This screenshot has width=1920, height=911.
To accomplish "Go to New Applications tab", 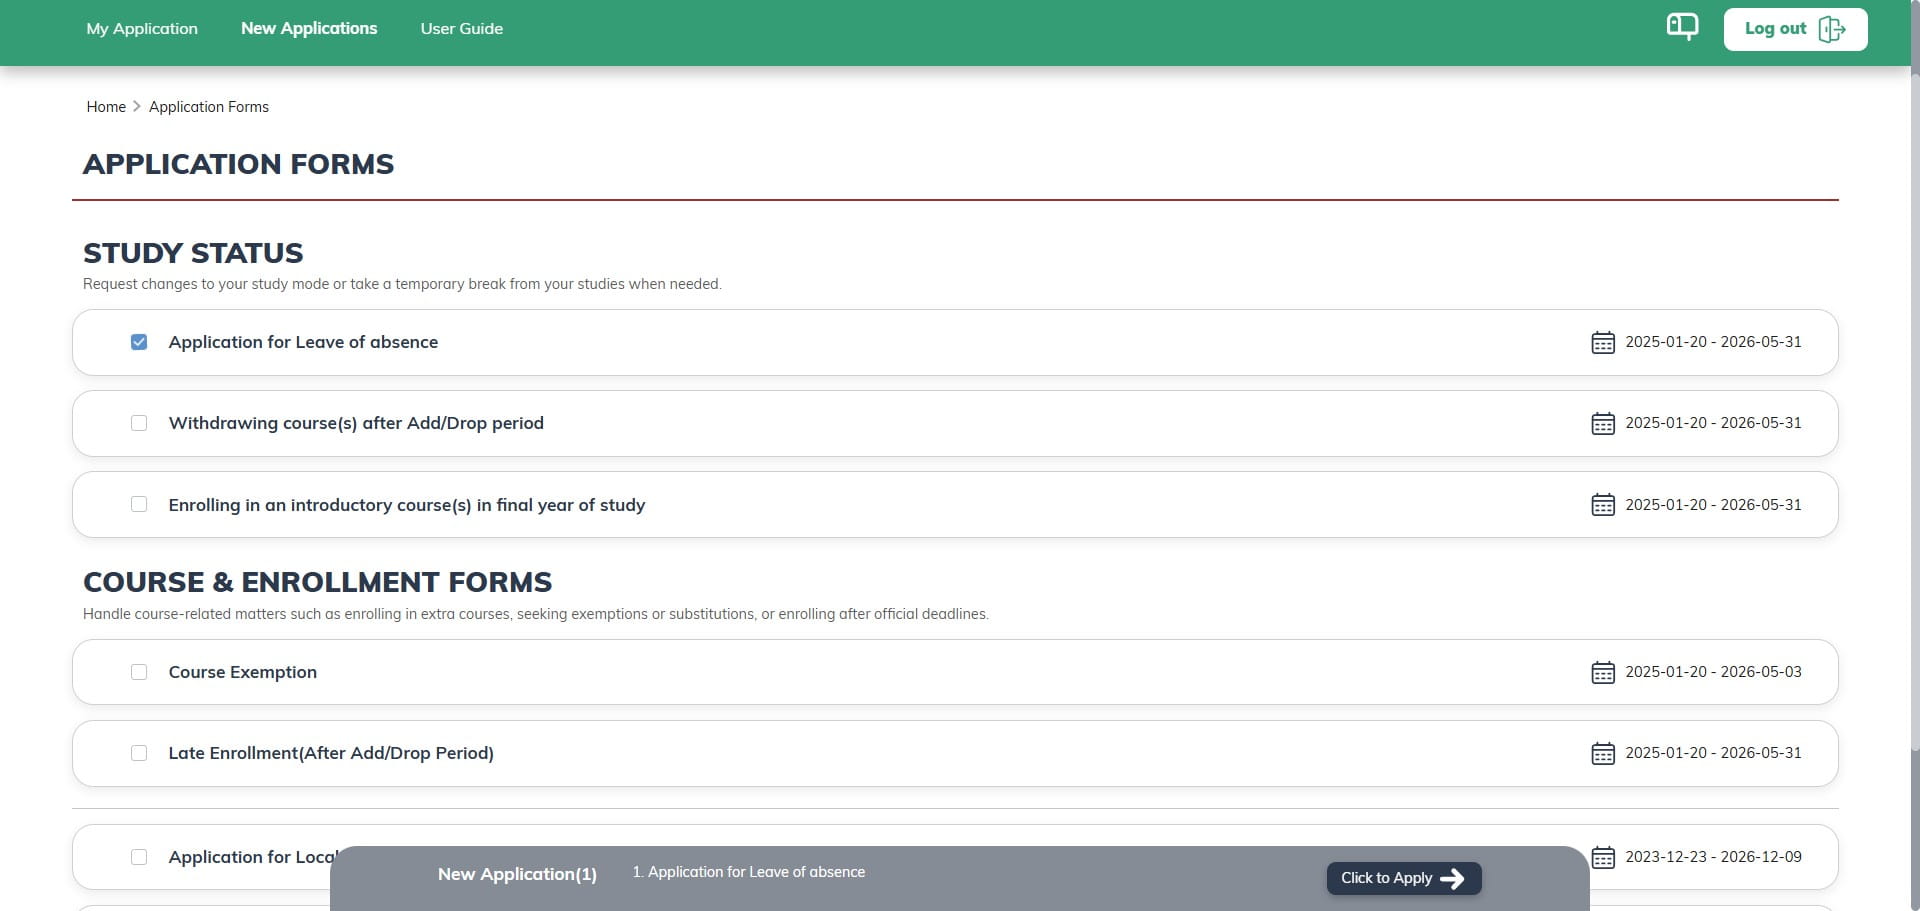I will (x=309, y=28).
